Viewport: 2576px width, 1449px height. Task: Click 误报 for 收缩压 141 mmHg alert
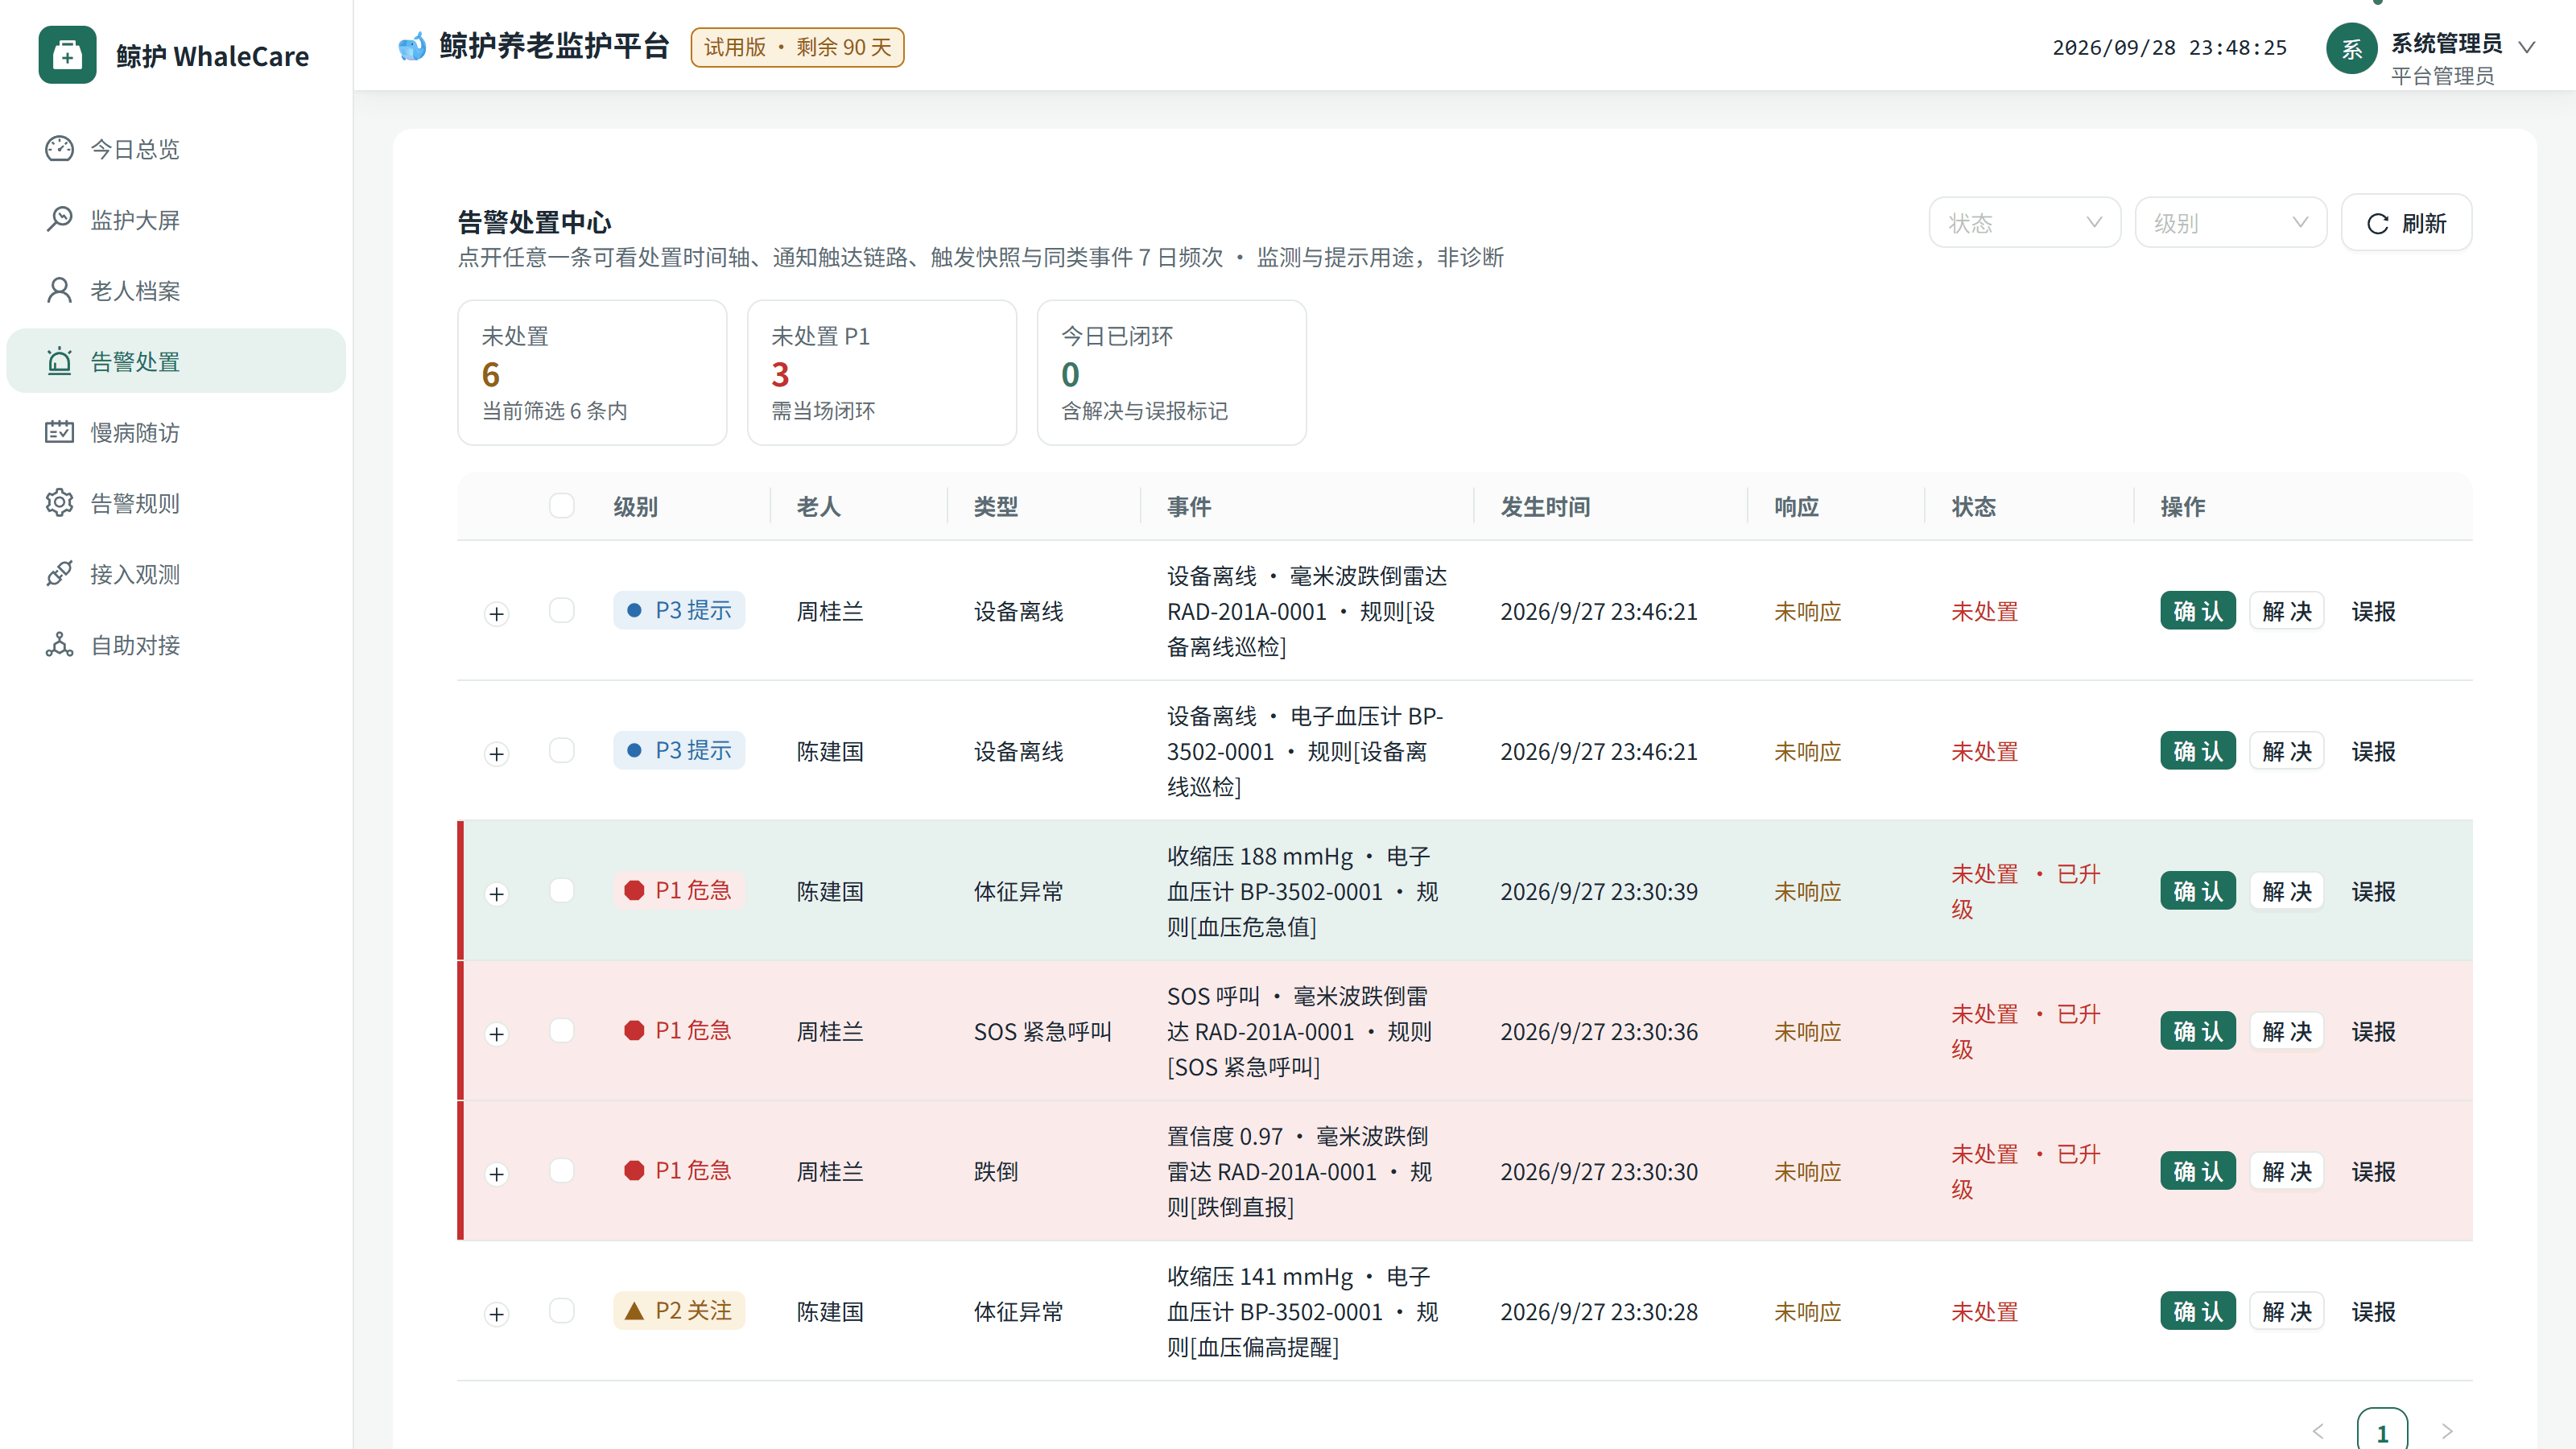coord(2374,1311)
